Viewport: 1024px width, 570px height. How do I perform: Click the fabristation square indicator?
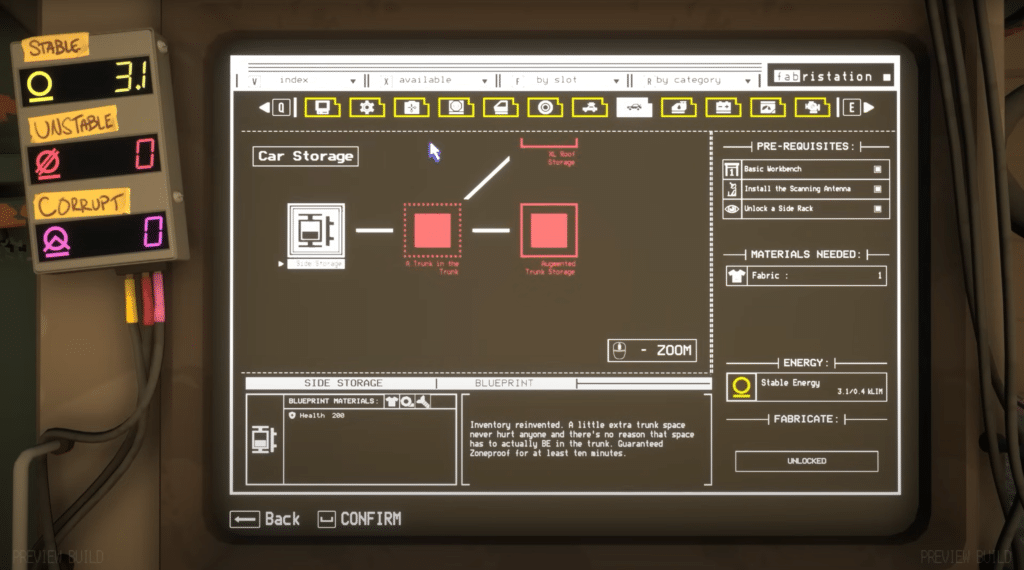(x=886, y=77)
